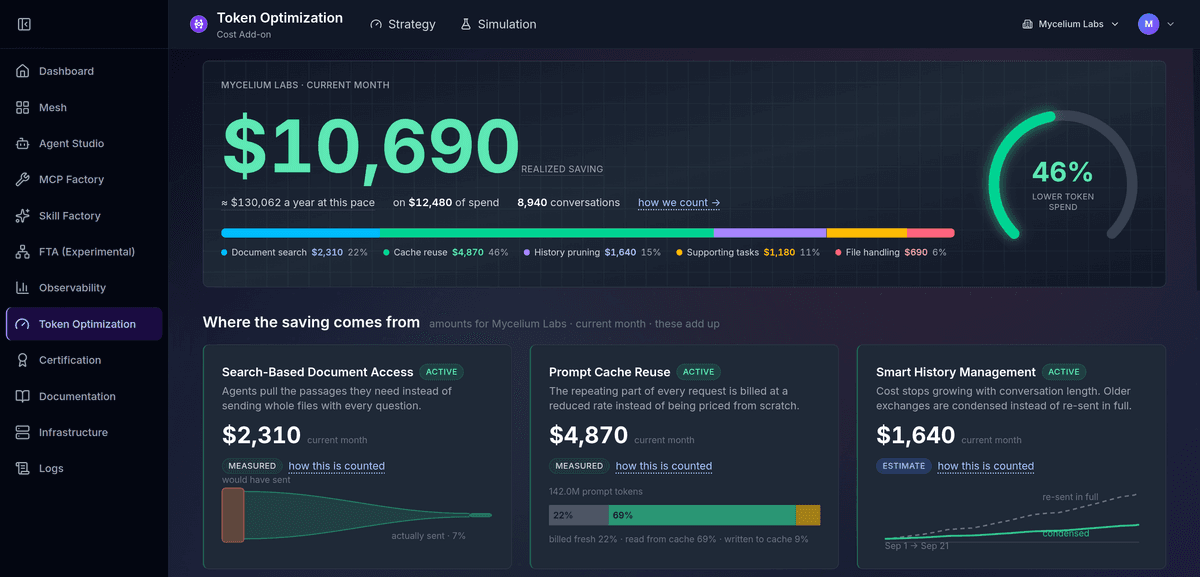1200x577 pixels.
Task: Click the '142.0M prompt tokens' label
Action: 596,491
